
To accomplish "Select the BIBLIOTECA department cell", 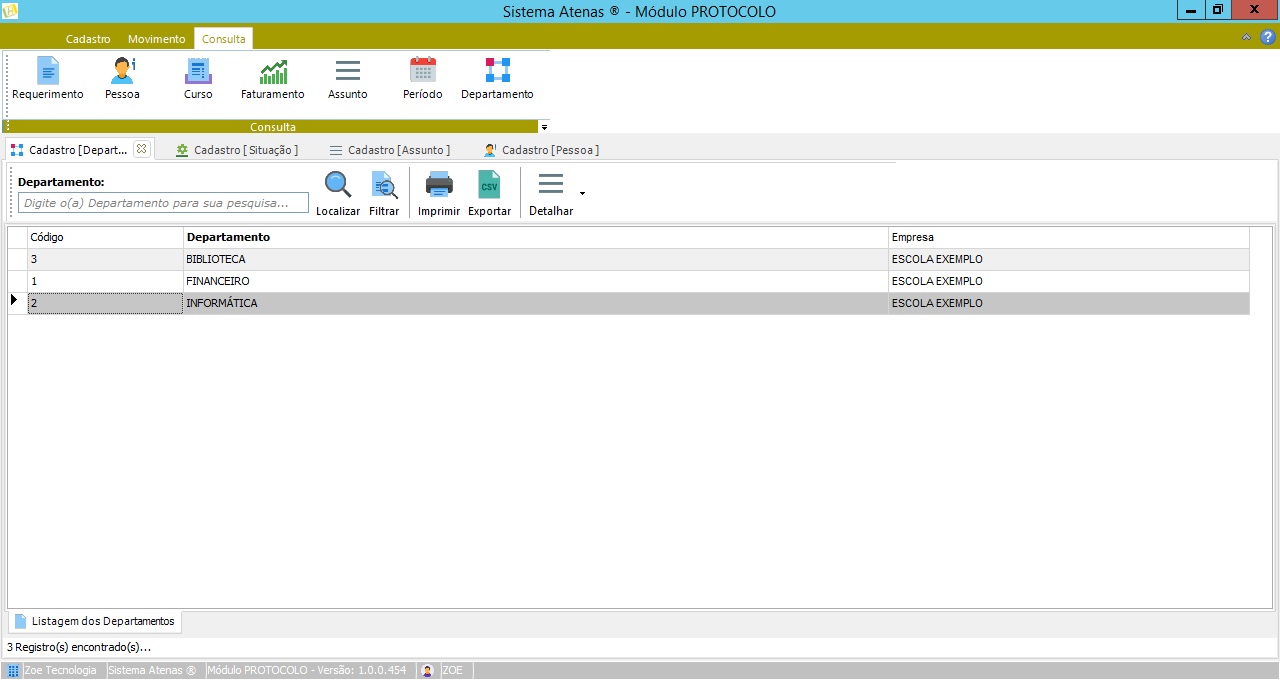I will tap(536, 259).
